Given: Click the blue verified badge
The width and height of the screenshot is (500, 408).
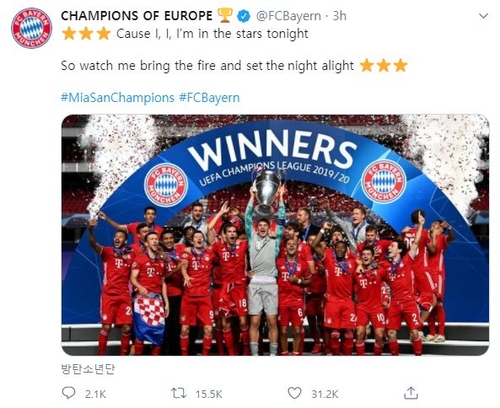Looking at the screenshot, I should [x=243, y=16].
